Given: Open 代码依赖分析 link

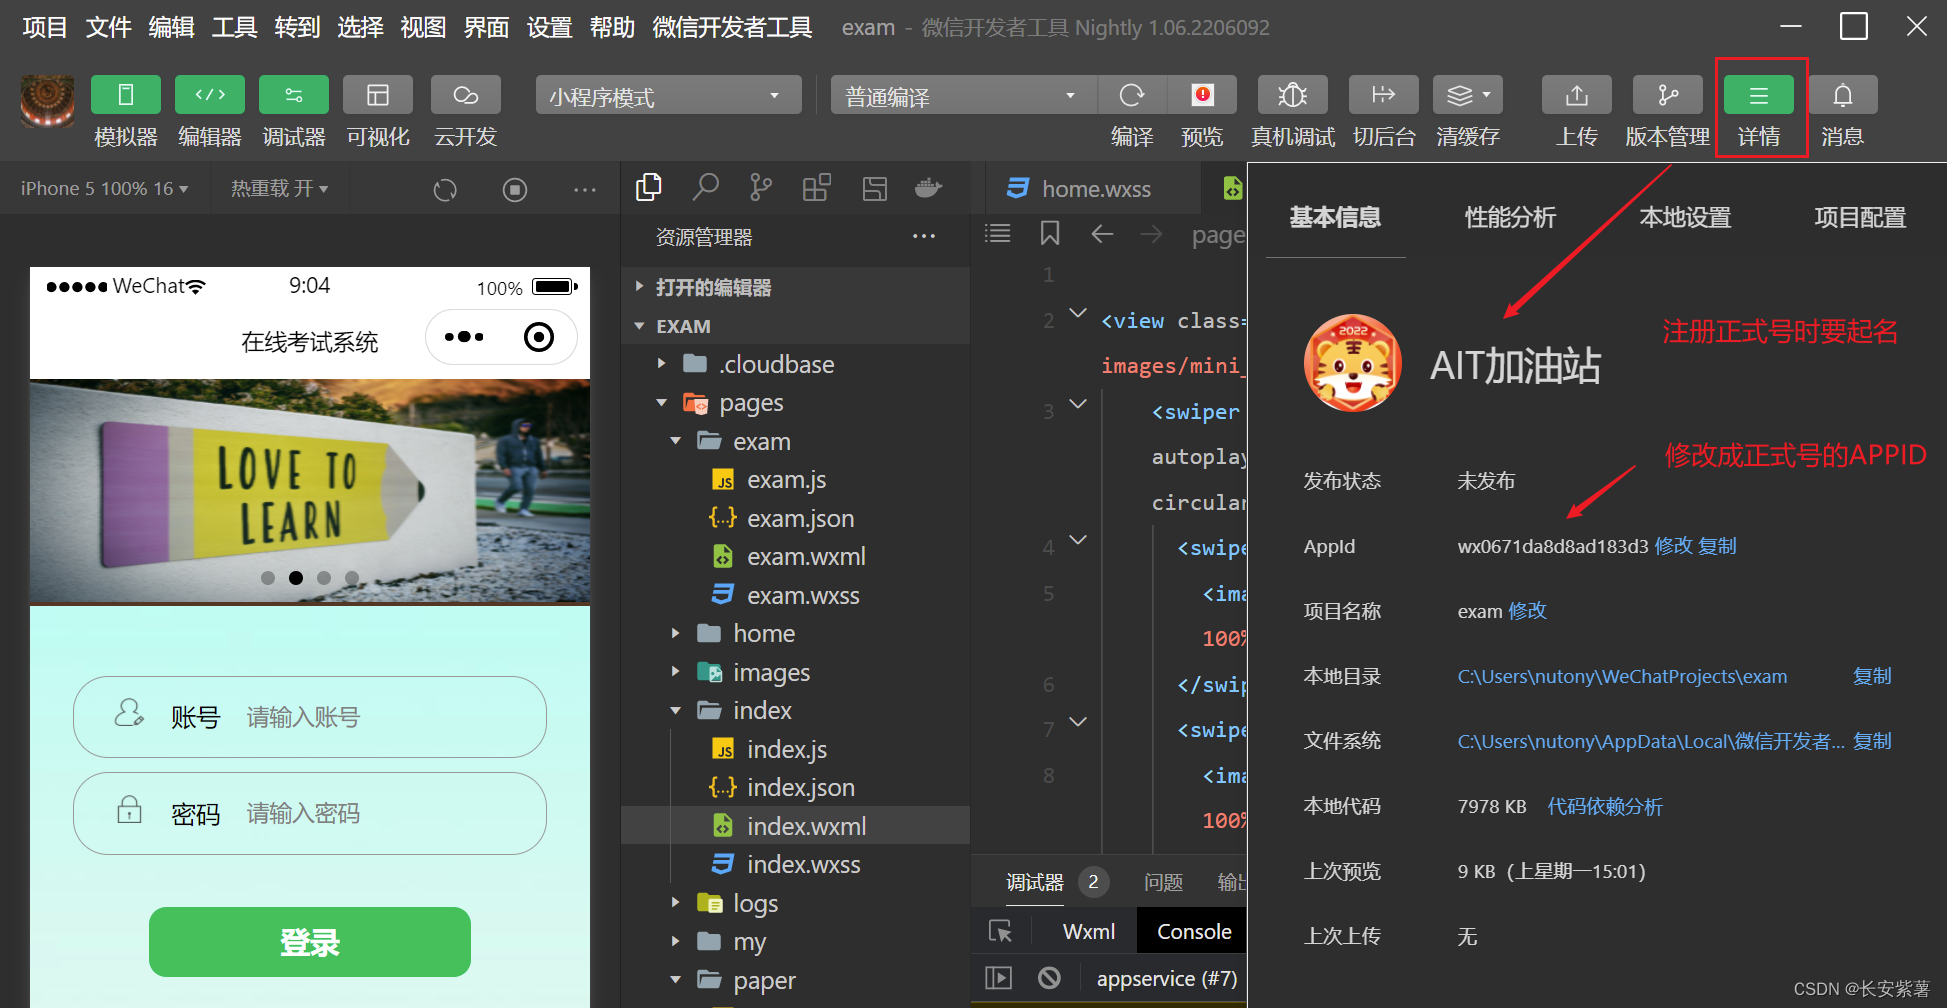Looking at the screenshot, I should coord(1605,807).
